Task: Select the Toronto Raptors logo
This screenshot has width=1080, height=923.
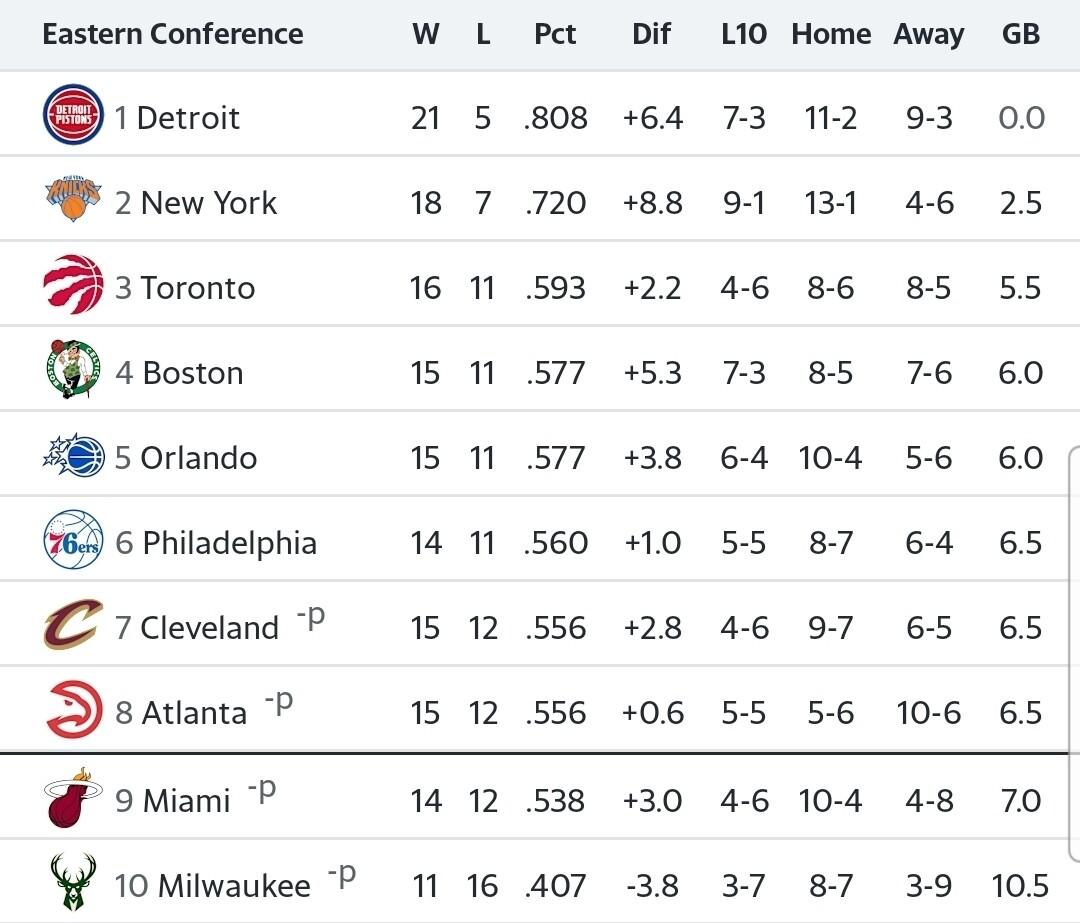Action: [73, 286]
